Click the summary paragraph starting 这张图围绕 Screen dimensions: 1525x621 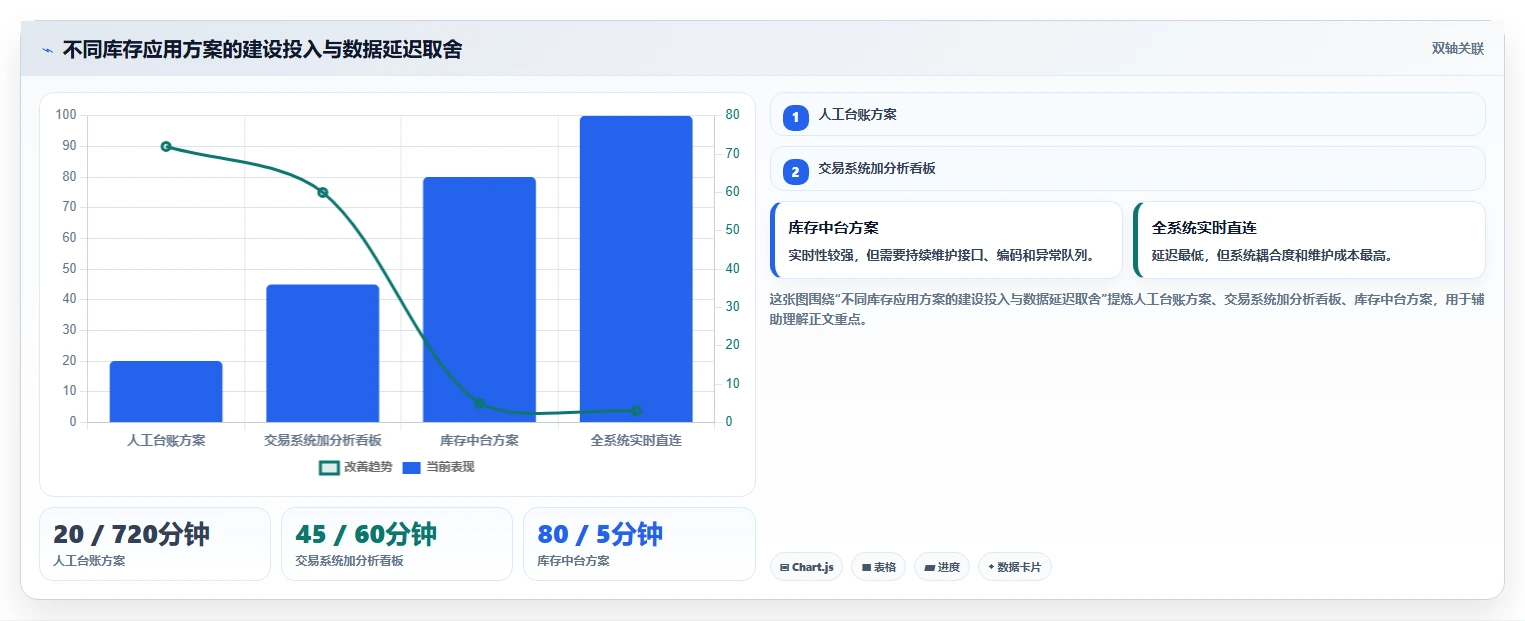pos(1127,309)
